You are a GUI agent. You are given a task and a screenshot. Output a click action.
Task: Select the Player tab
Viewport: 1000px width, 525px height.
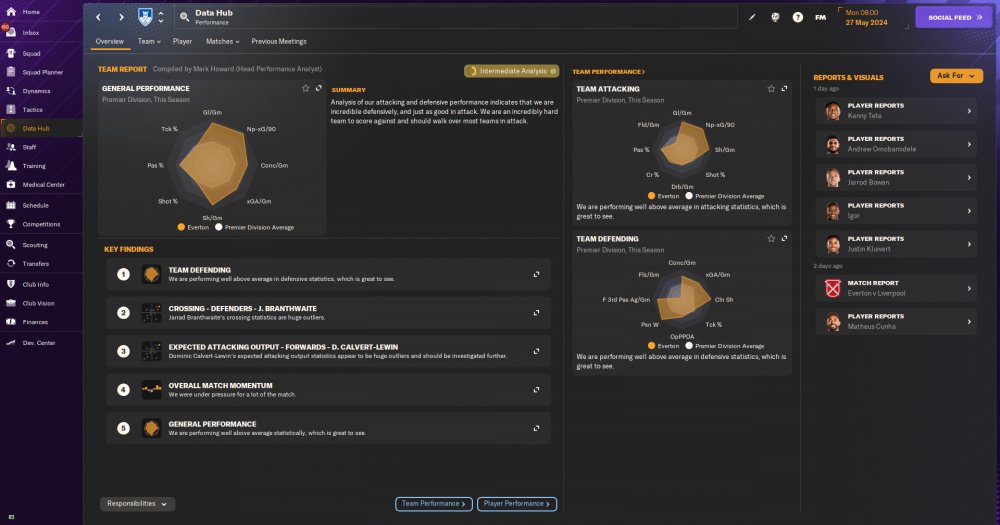(x=182, y=41)
